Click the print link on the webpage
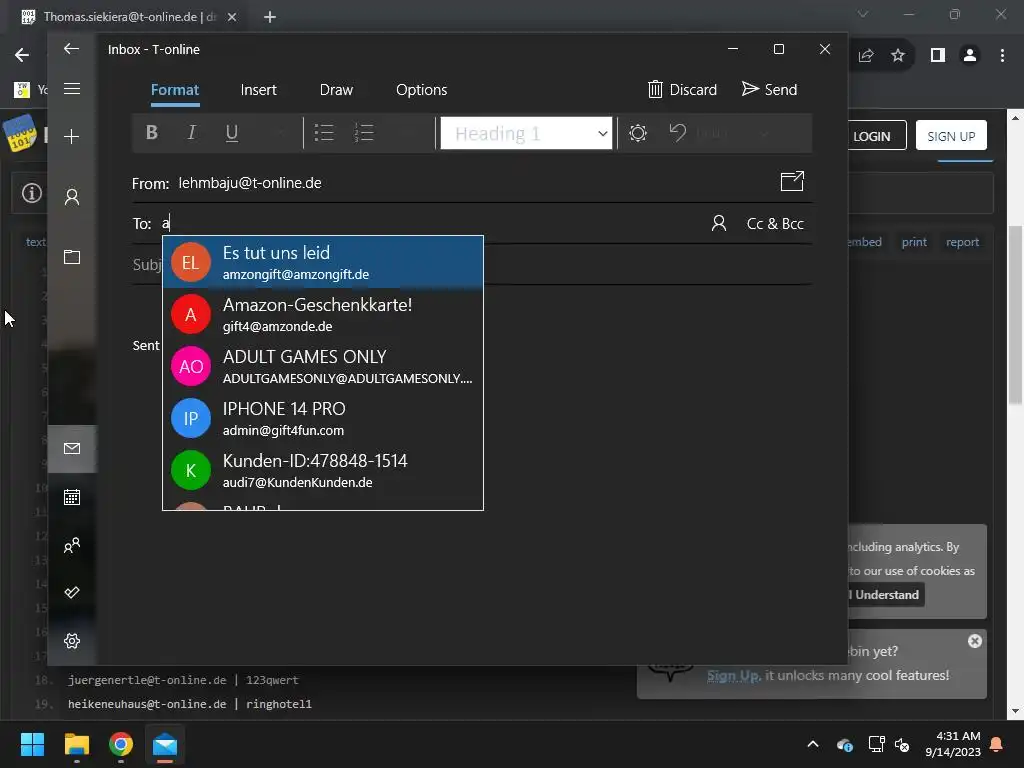The width and height of the screenshot is (1024, 768). [x=914, y=242]
